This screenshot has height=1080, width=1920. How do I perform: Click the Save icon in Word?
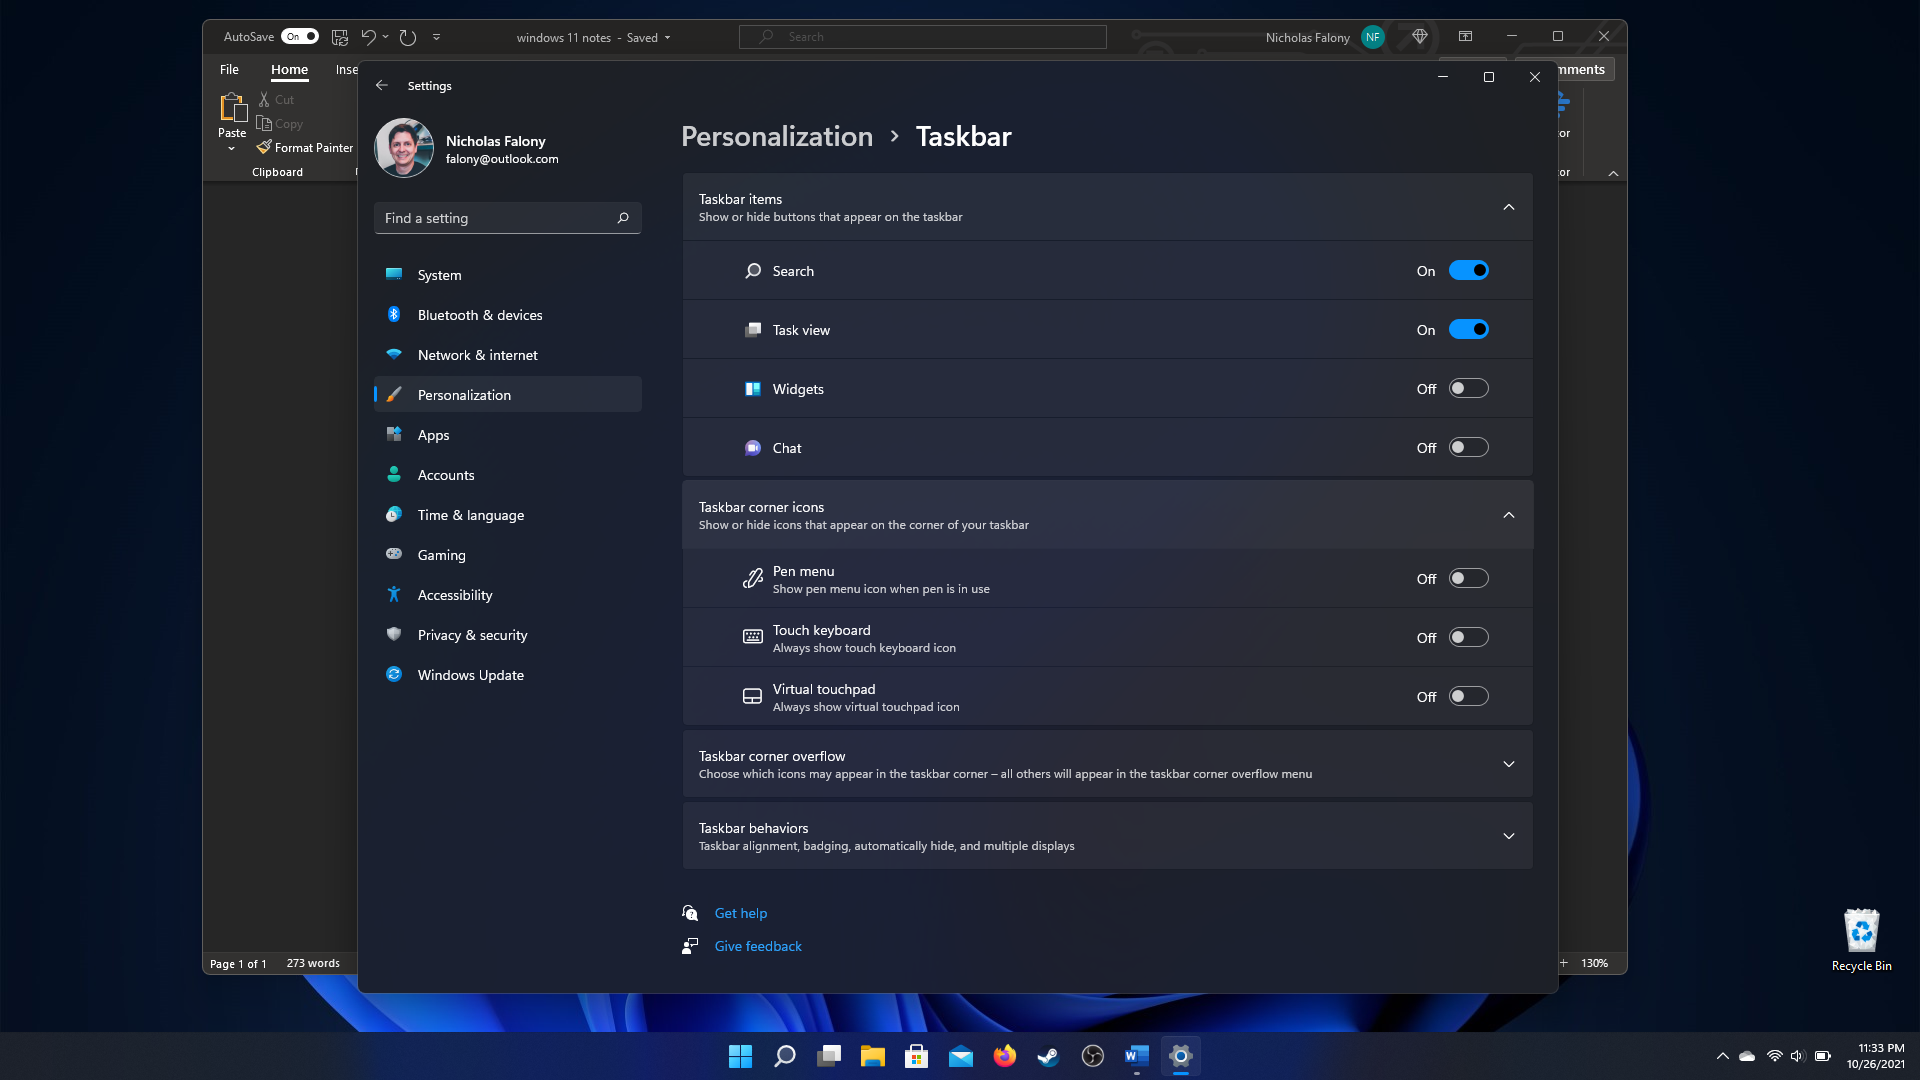[x=340, y=37]
